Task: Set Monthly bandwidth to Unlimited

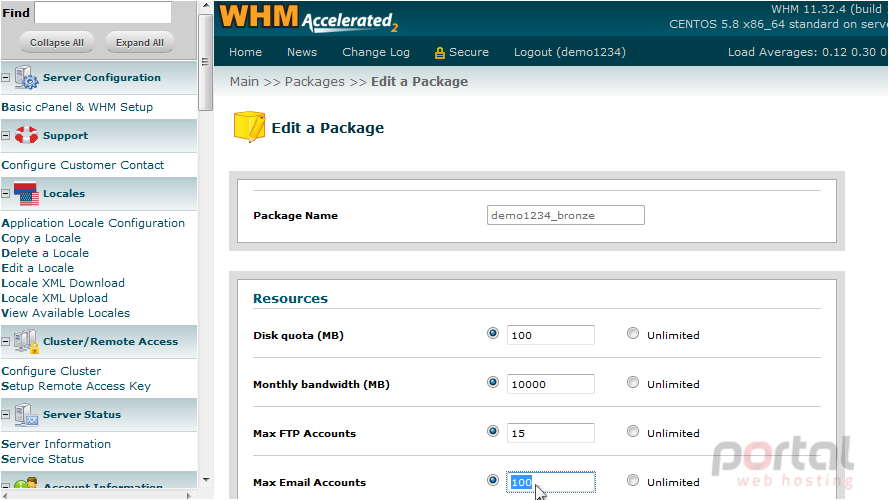Action: [x=633, y=383]
